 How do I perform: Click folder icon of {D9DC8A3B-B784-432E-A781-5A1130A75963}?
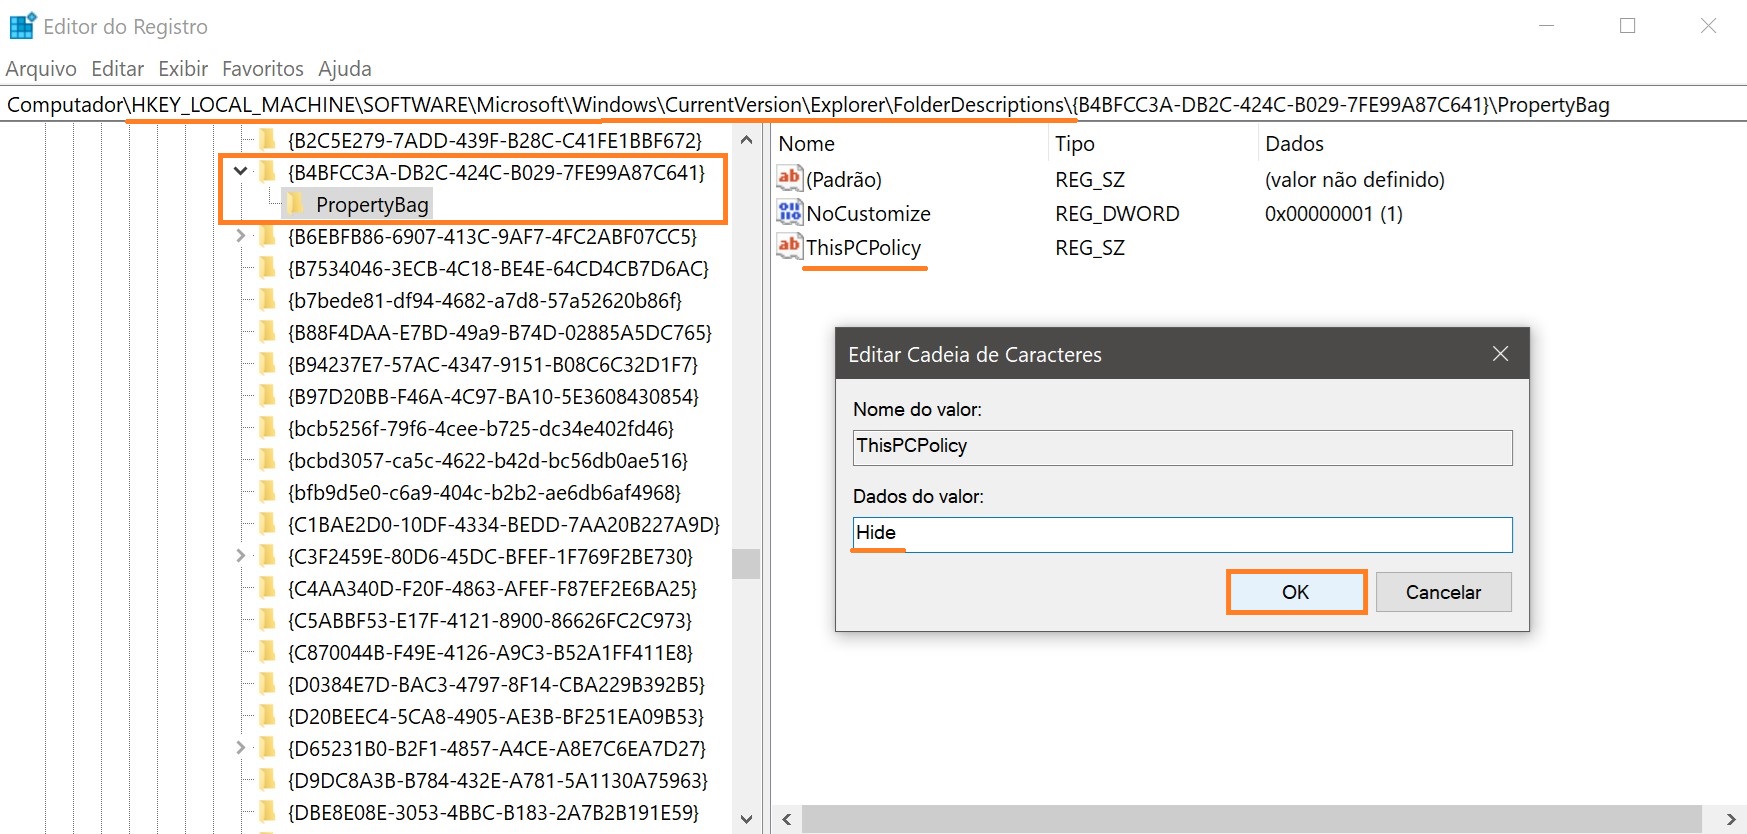pos(268,780)
